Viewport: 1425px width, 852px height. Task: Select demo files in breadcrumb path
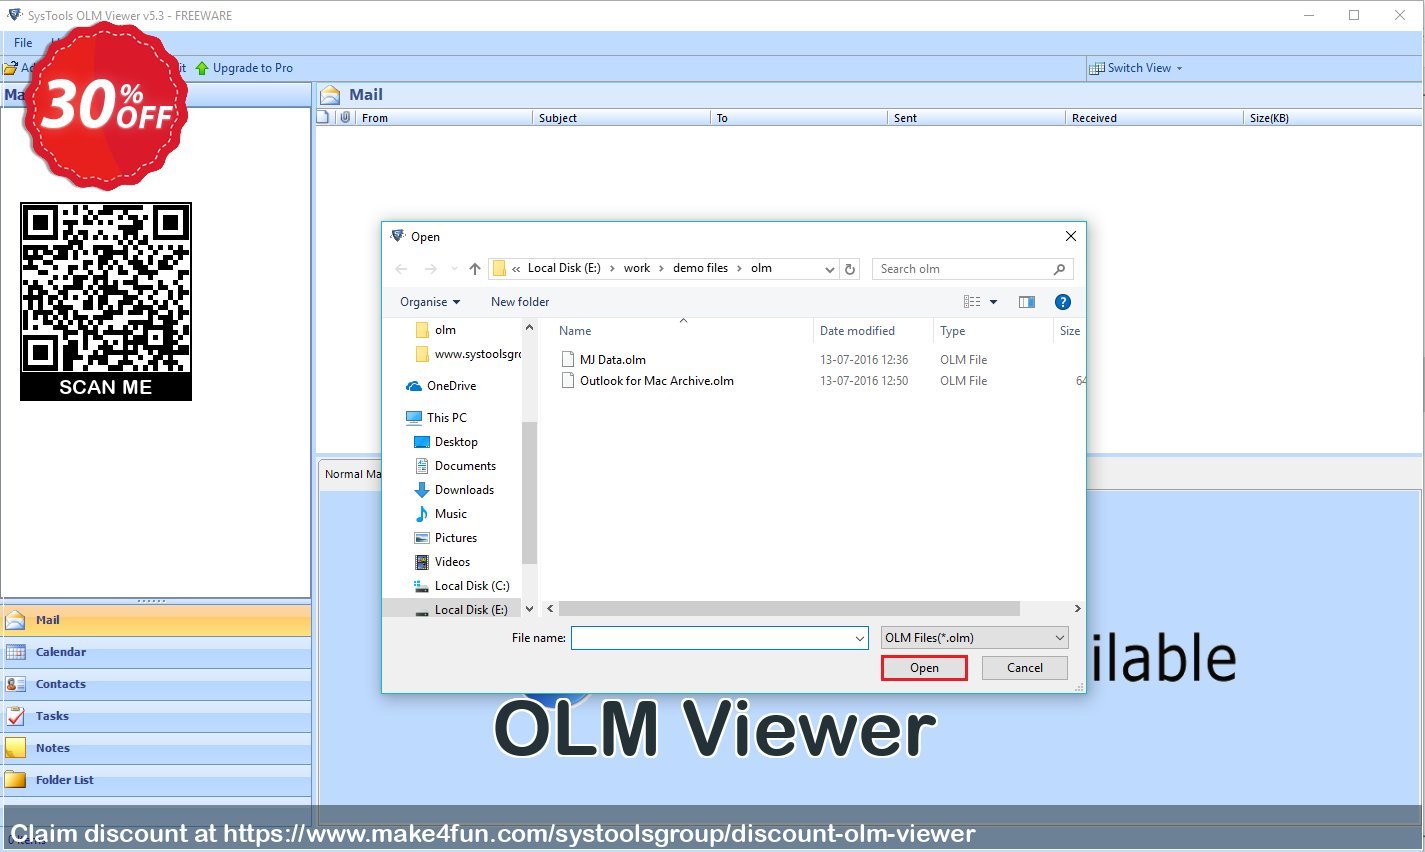click(700, 268)
